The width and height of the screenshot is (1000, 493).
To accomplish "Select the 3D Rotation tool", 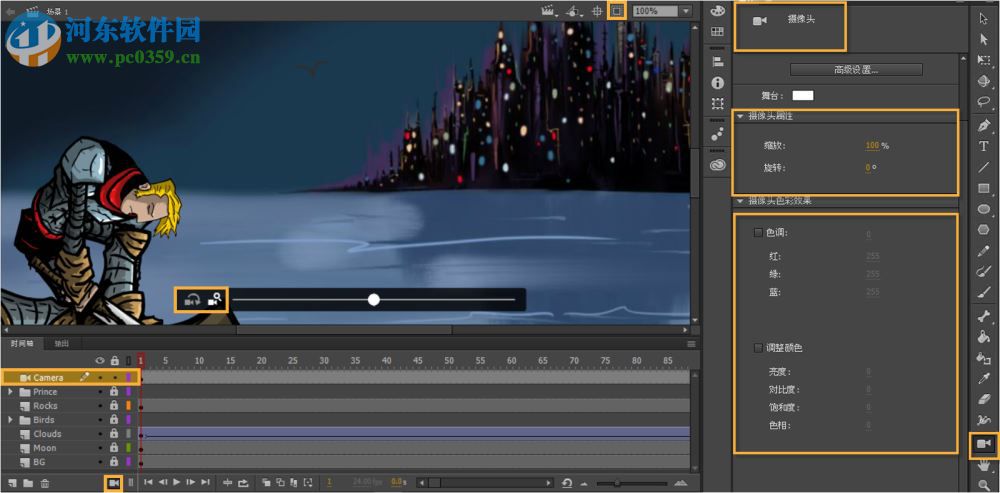I will tap(983, 81).
